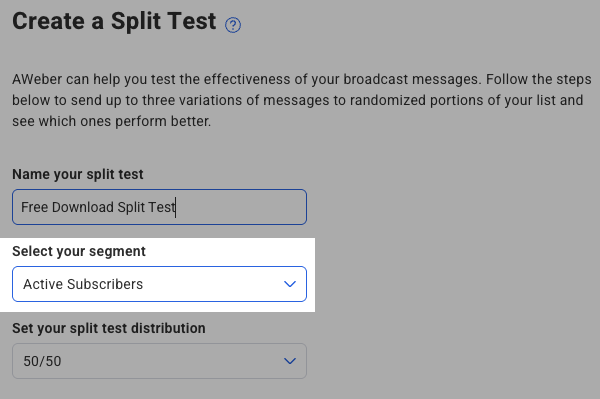Choose the 50/50 distribution value
600x399 pixels.
click(42, 361)
